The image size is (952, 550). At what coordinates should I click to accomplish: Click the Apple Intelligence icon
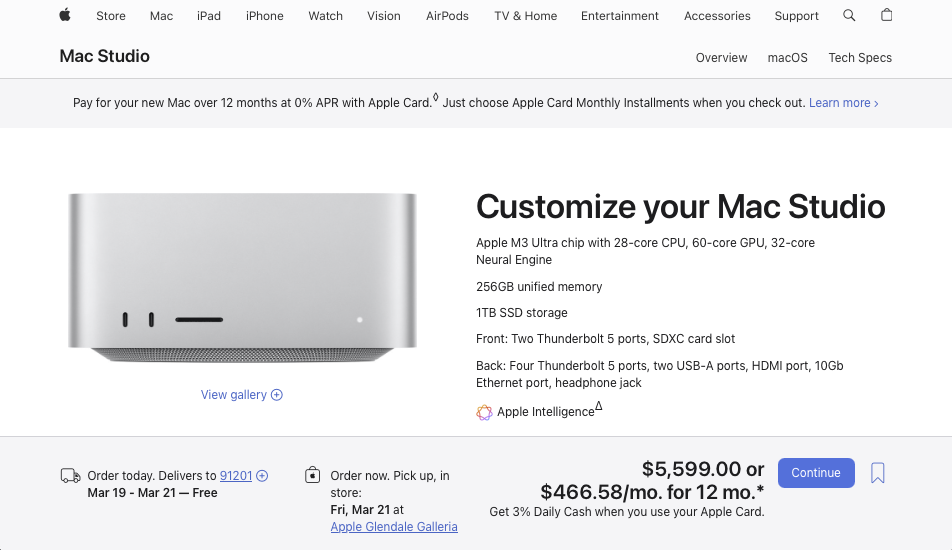[x=484, y=412]
